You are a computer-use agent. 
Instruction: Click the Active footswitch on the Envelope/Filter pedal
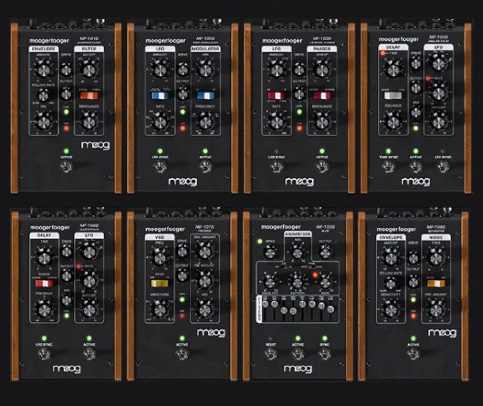(x=66, y=167)
